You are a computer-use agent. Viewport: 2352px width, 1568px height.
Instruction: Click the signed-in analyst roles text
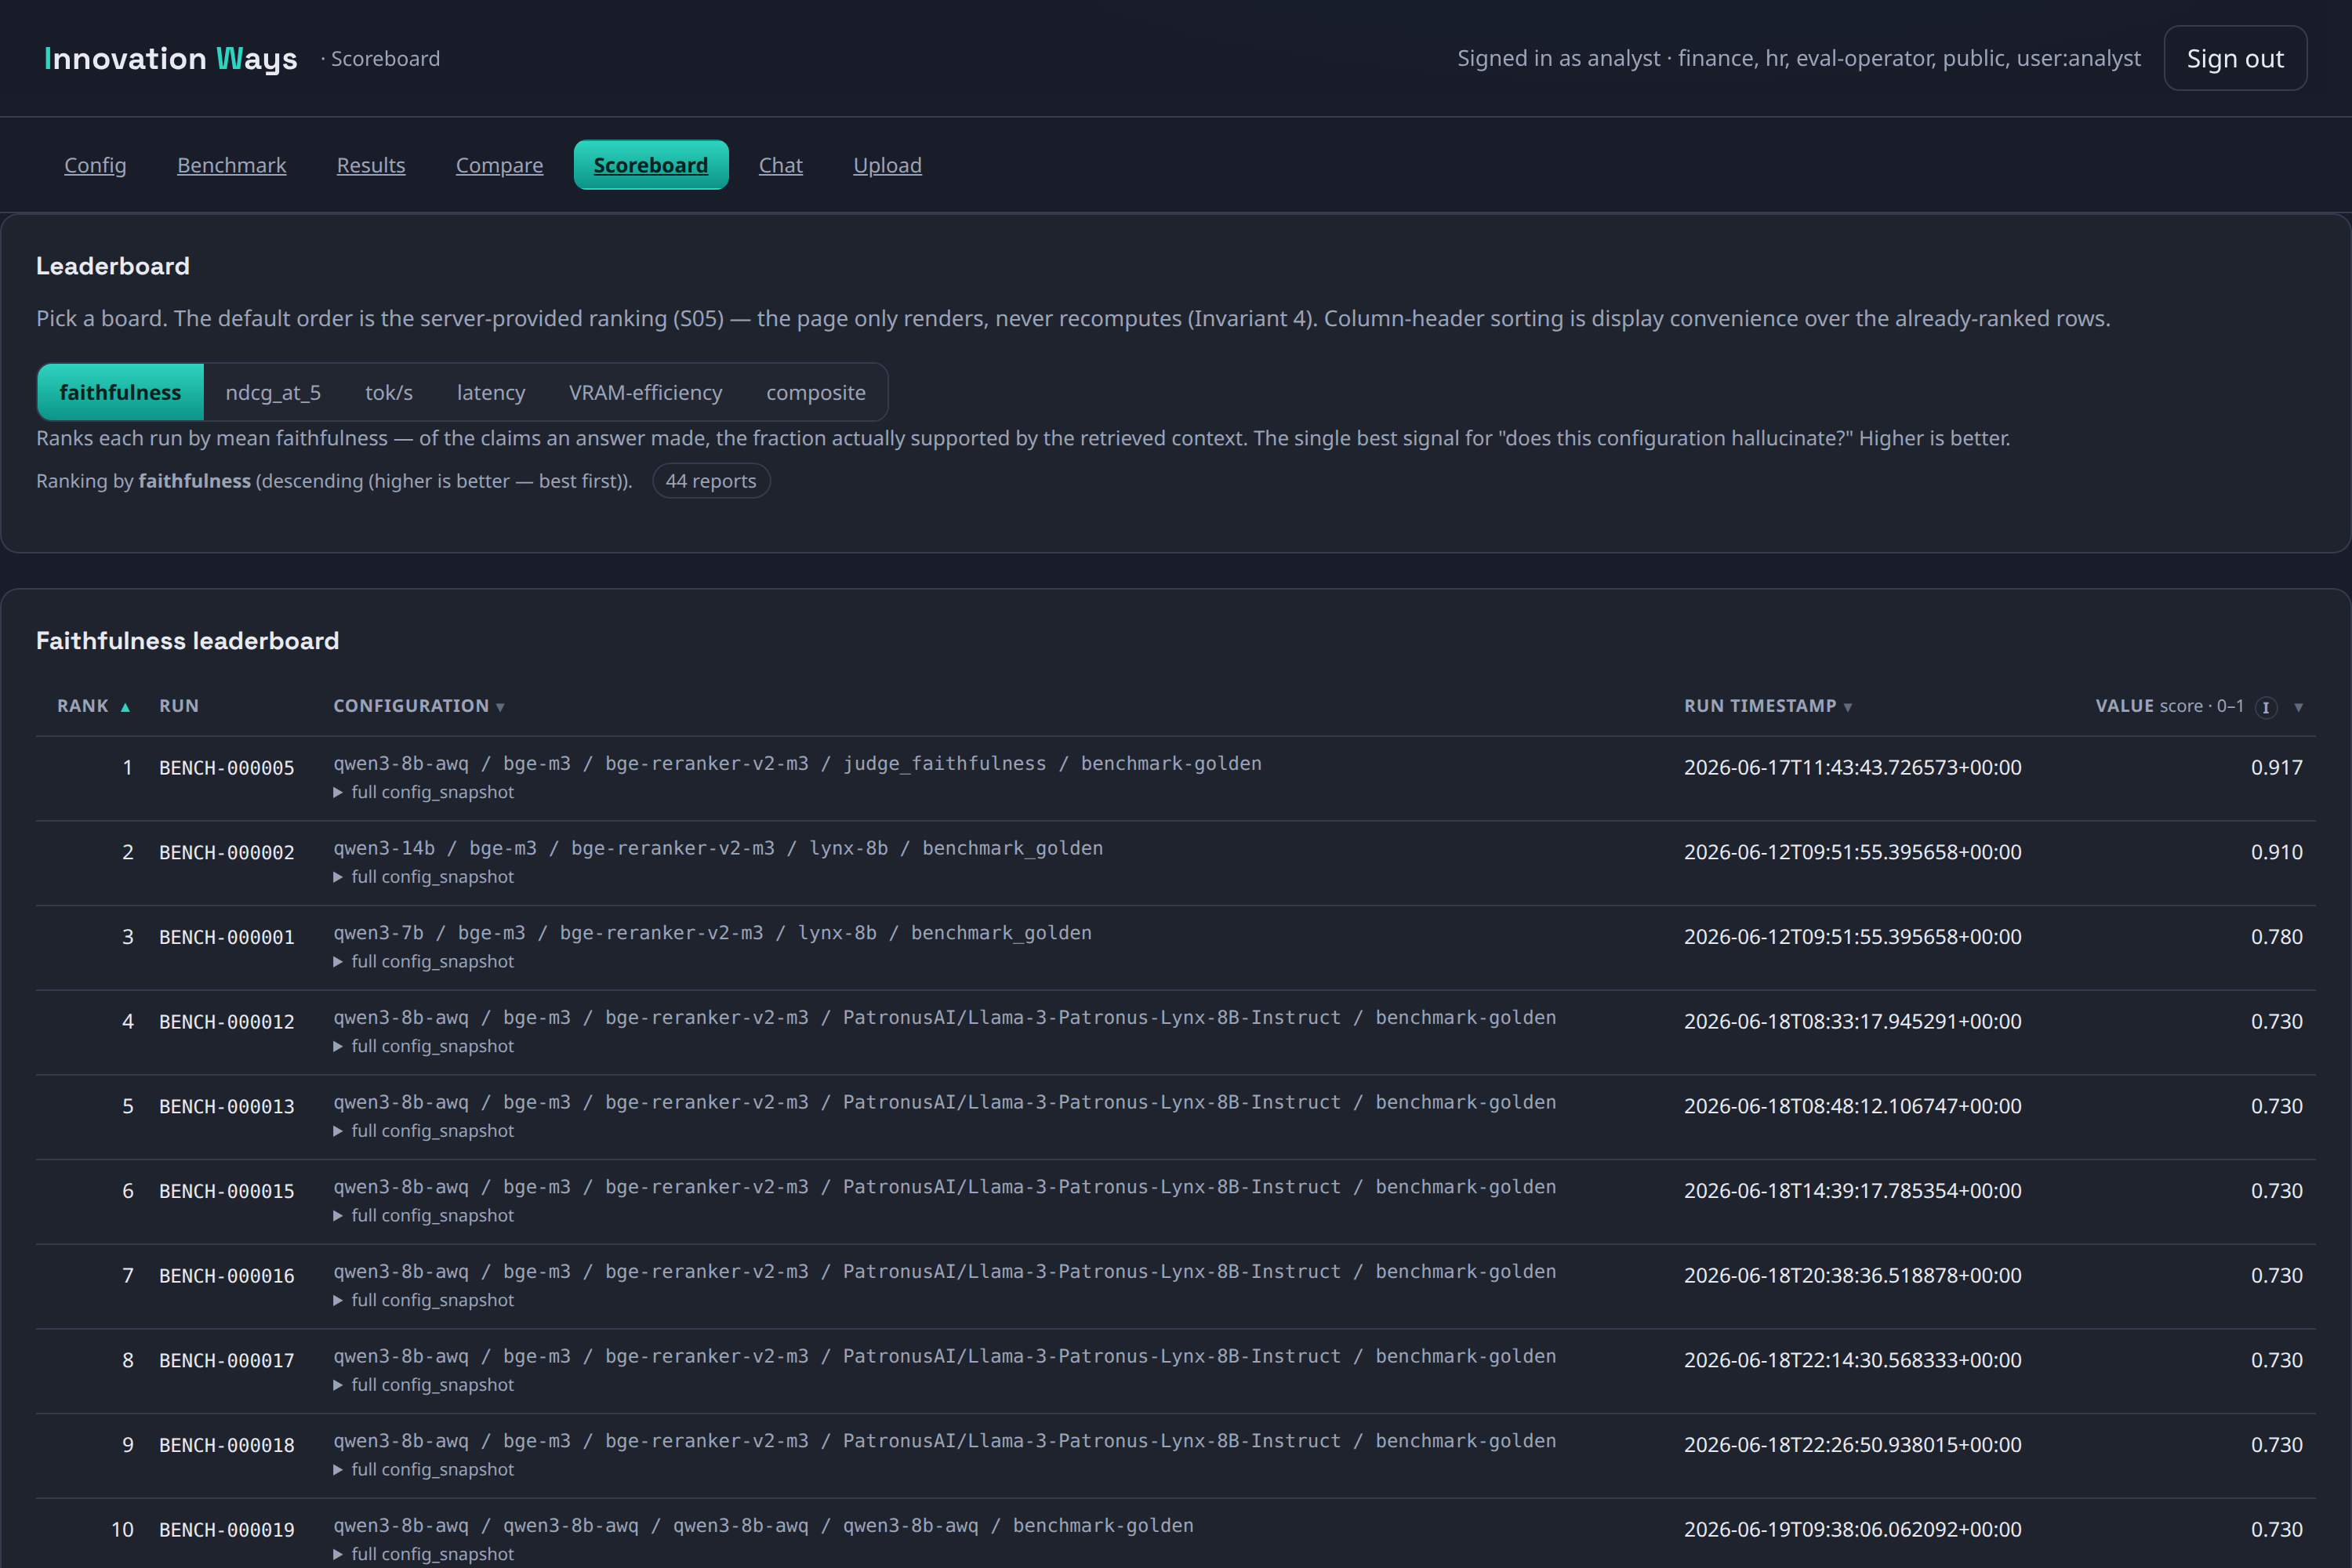(1799, 58)
